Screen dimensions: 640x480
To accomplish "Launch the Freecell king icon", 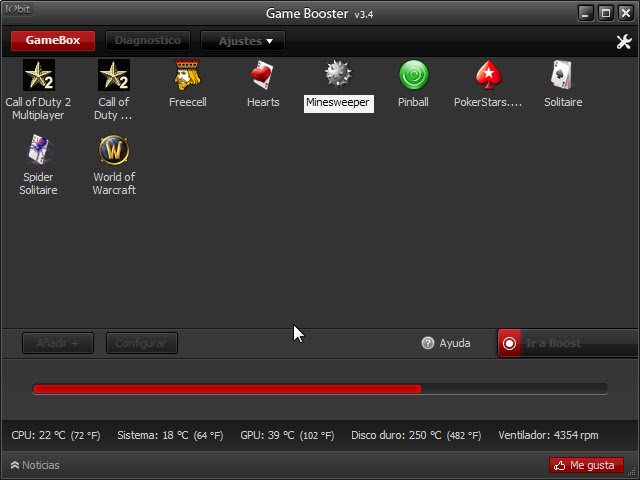I will 187,75.
